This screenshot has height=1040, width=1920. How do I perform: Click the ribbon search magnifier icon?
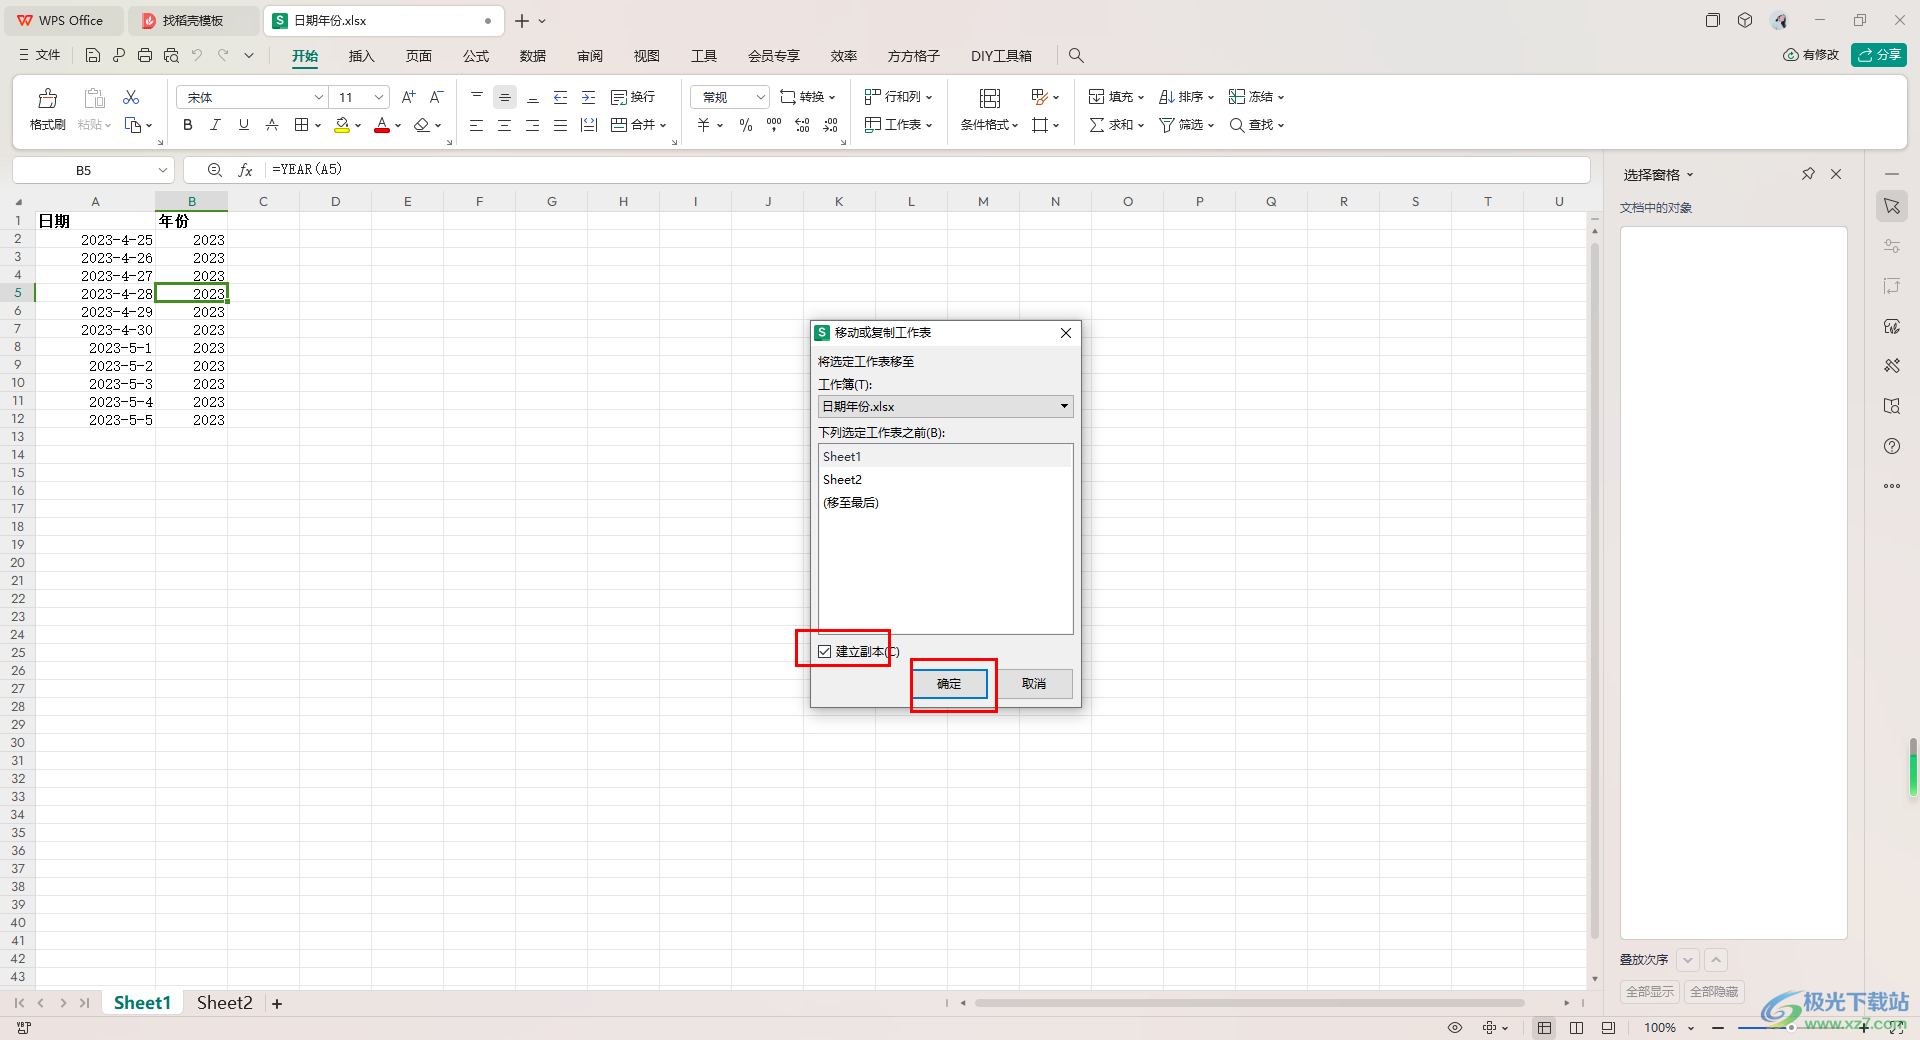[1076, 55]
